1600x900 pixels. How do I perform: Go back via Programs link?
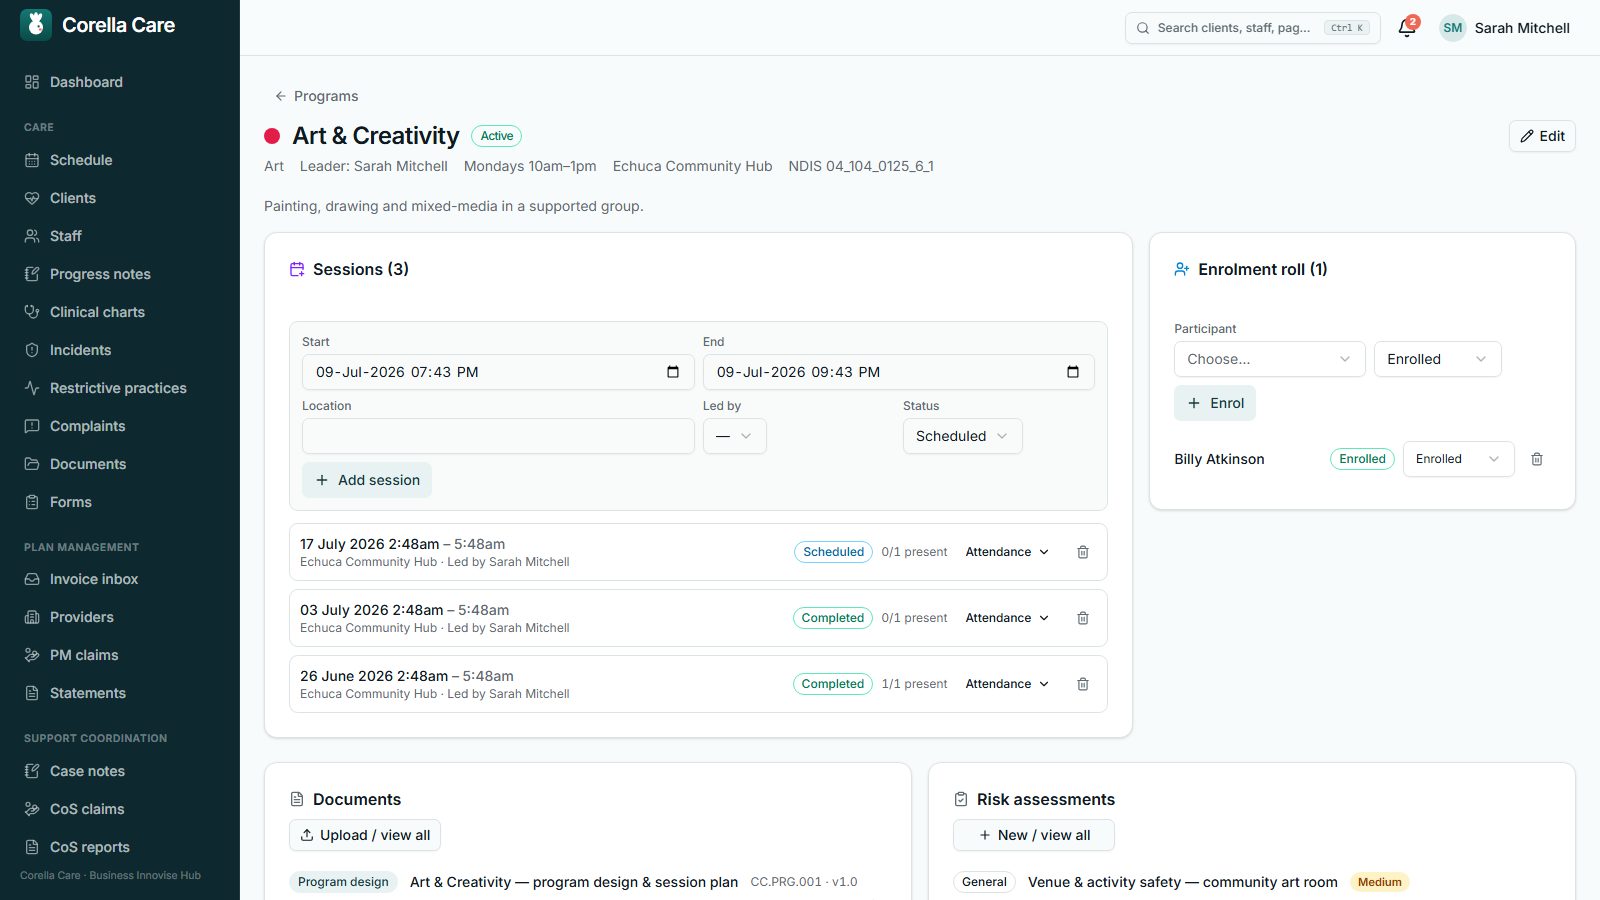point(316,96)
